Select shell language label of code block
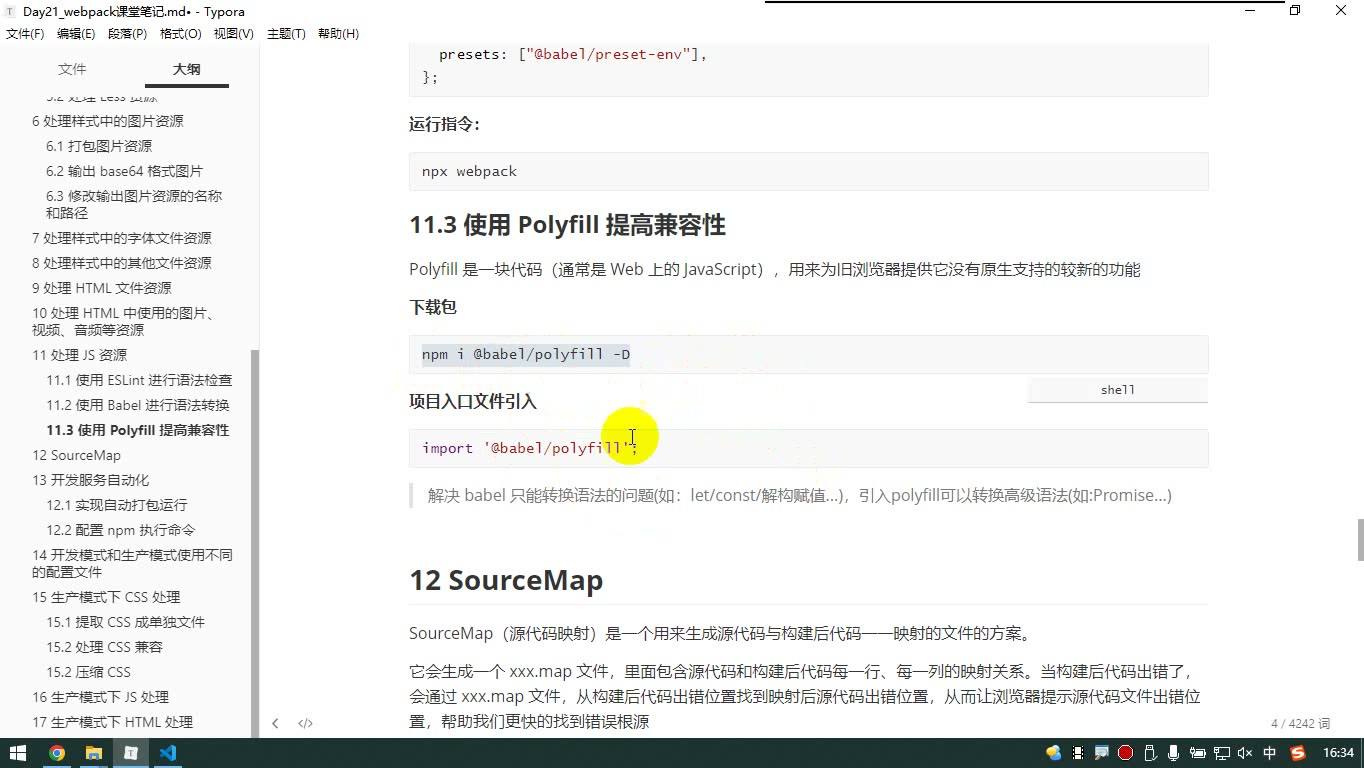The height and width of the screenshot is (768, 1364). (x=1117, y=390)
